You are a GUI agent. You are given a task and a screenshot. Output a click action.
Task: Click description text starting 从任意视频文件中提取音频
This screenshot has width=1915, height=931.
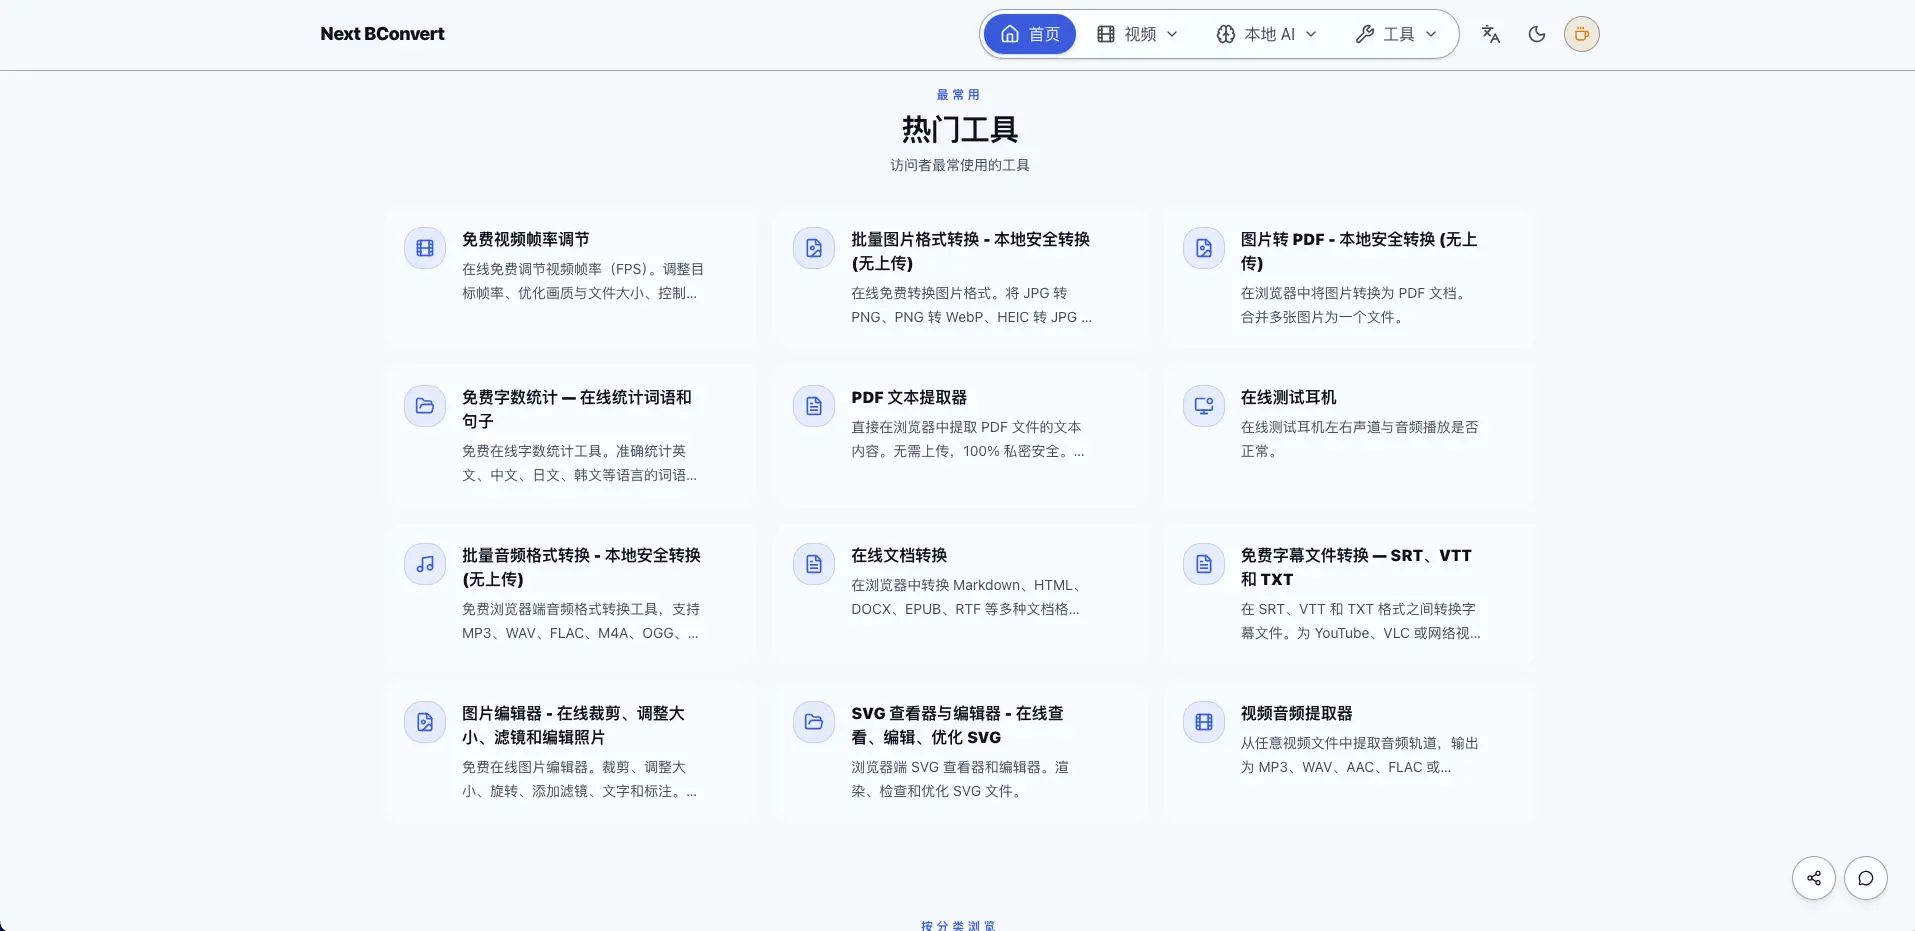point(1359,755)
